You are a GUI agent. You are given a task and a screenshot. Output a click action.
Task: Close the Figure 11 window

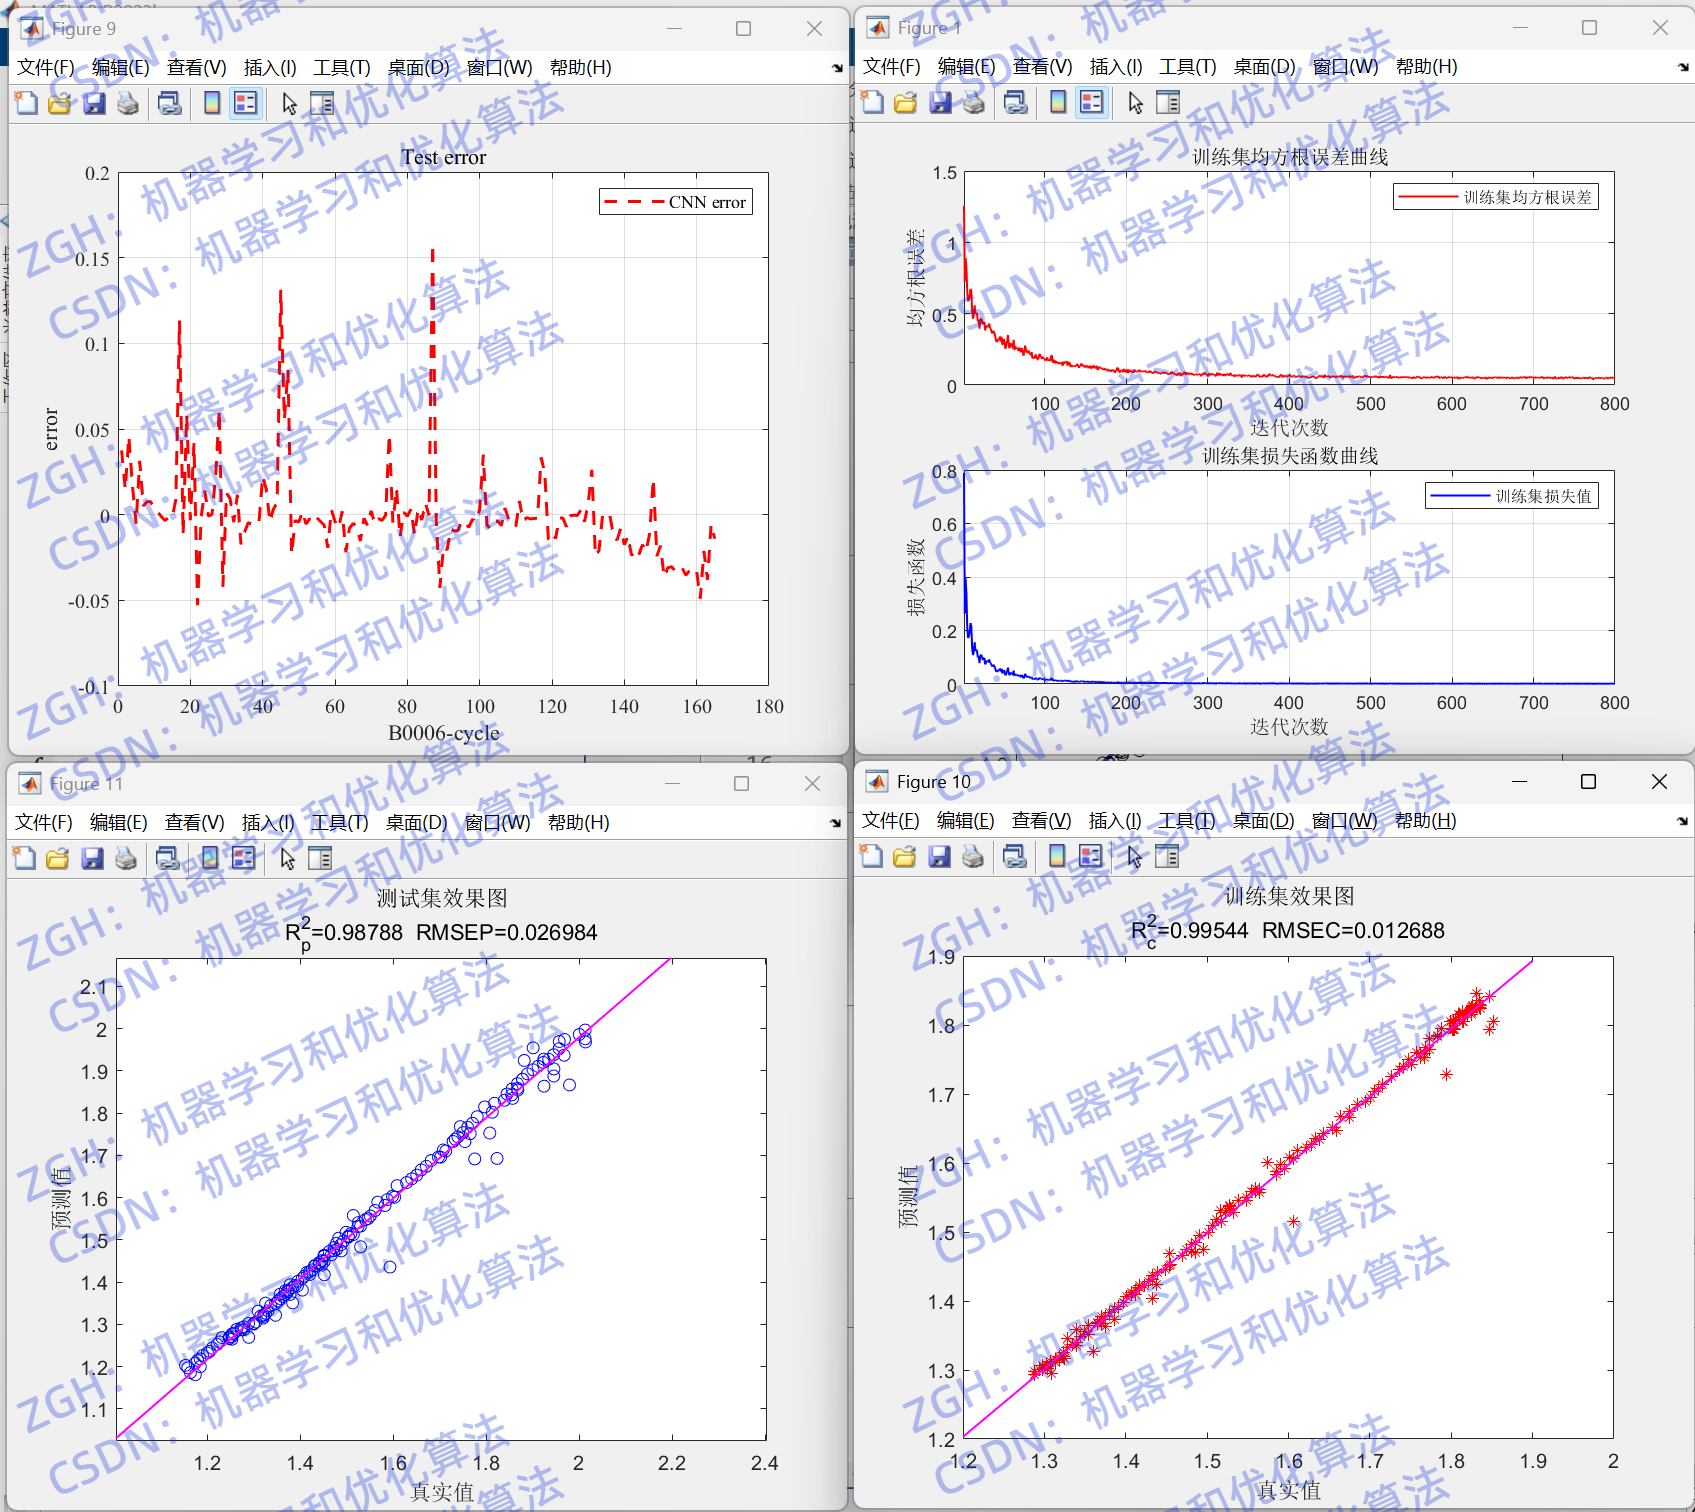(812, 783)
